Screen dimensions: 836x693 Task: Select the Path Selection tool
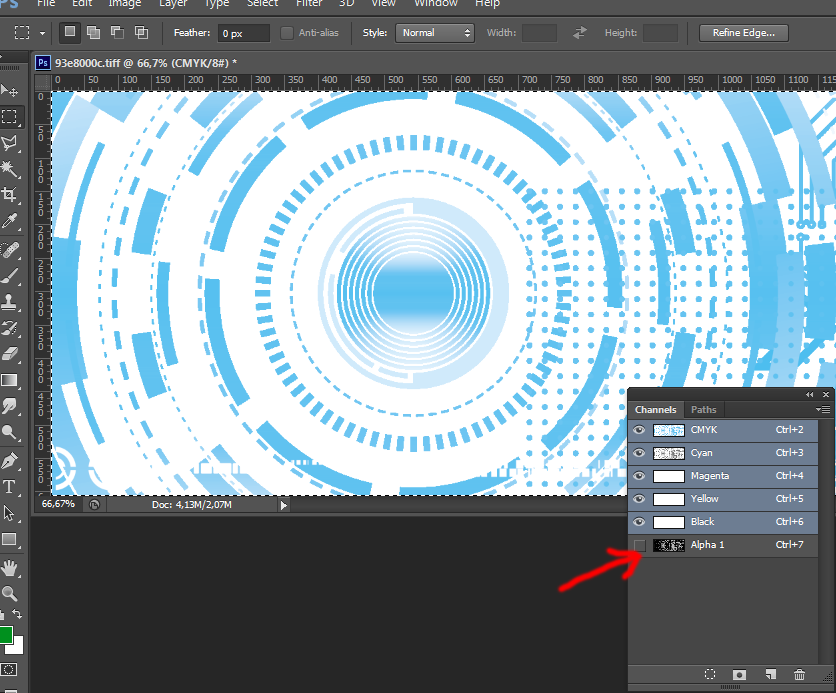tap(10, 513)
